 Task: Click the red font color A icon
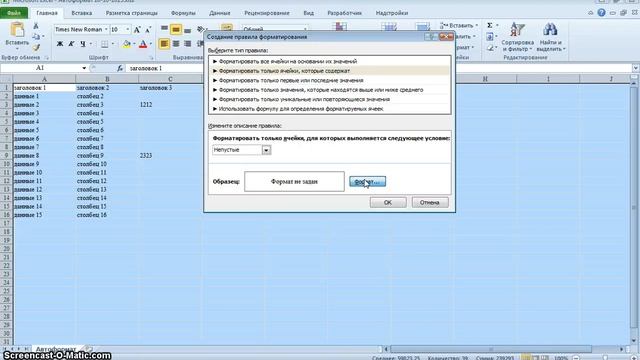(x=143, y=44)
